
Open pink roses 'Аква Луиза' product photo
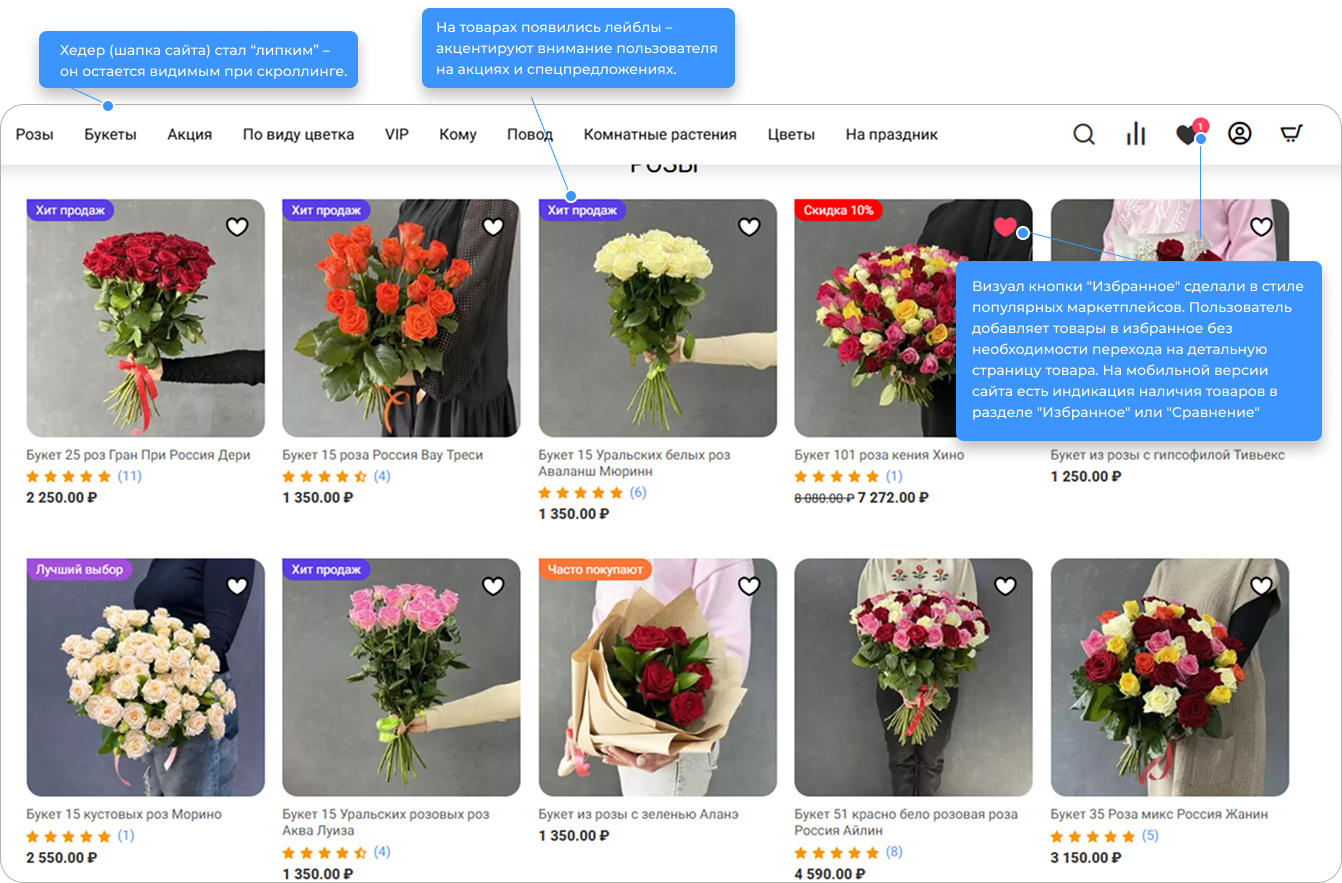point(401,677)
